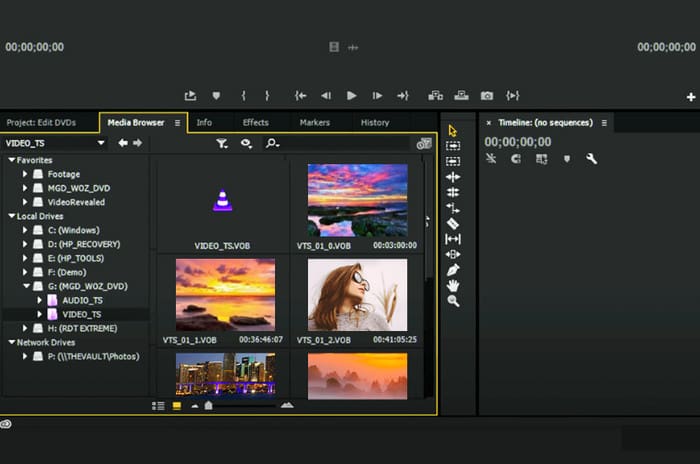Click the ingest icon in Media Browser
Viewport: 700px width, 464px height.
(x=424, y=143)
